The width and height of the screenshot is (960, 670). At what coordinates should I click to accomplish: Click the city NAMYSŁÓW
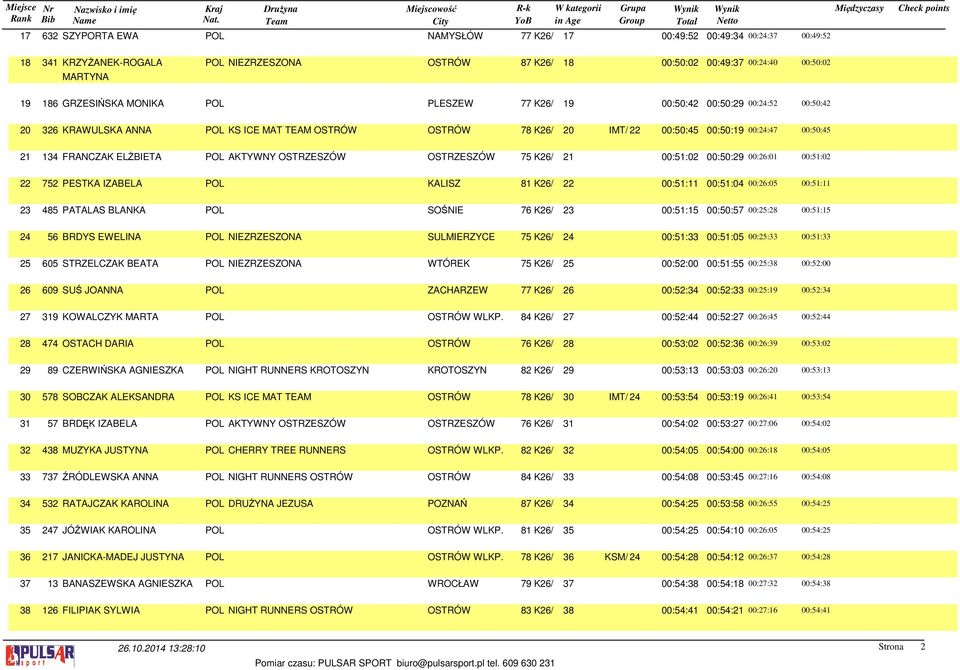[455, 36]
